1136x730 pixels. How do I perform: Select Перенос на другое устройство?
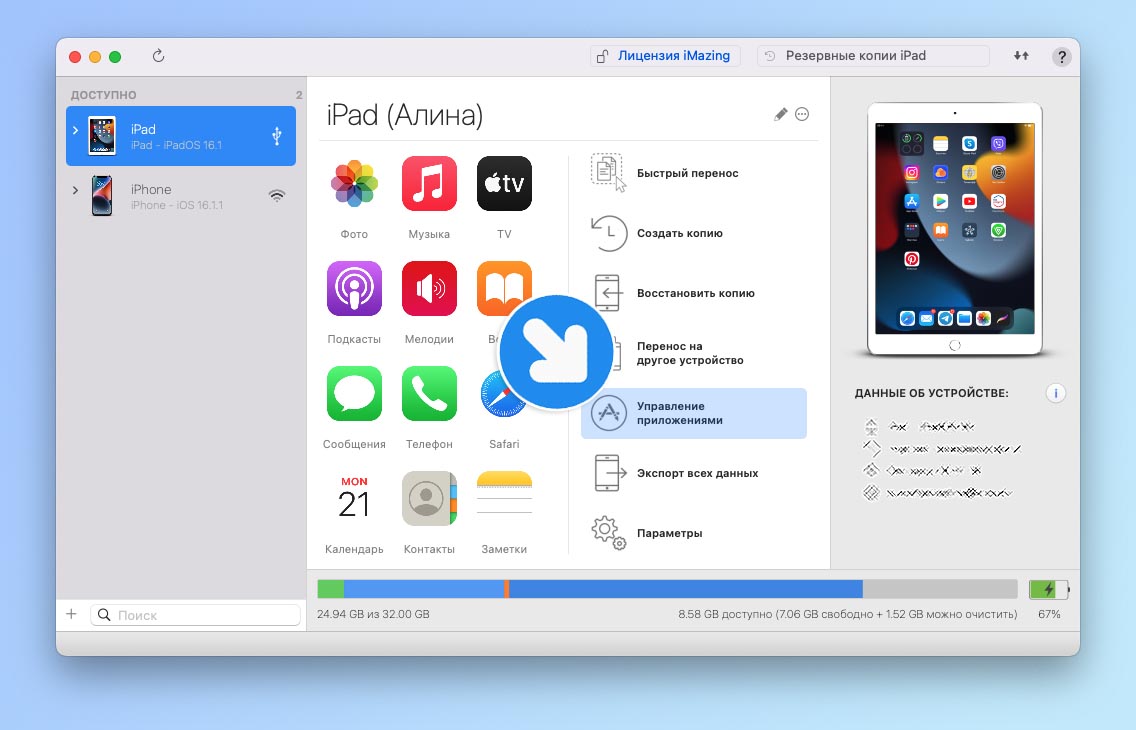694,353
